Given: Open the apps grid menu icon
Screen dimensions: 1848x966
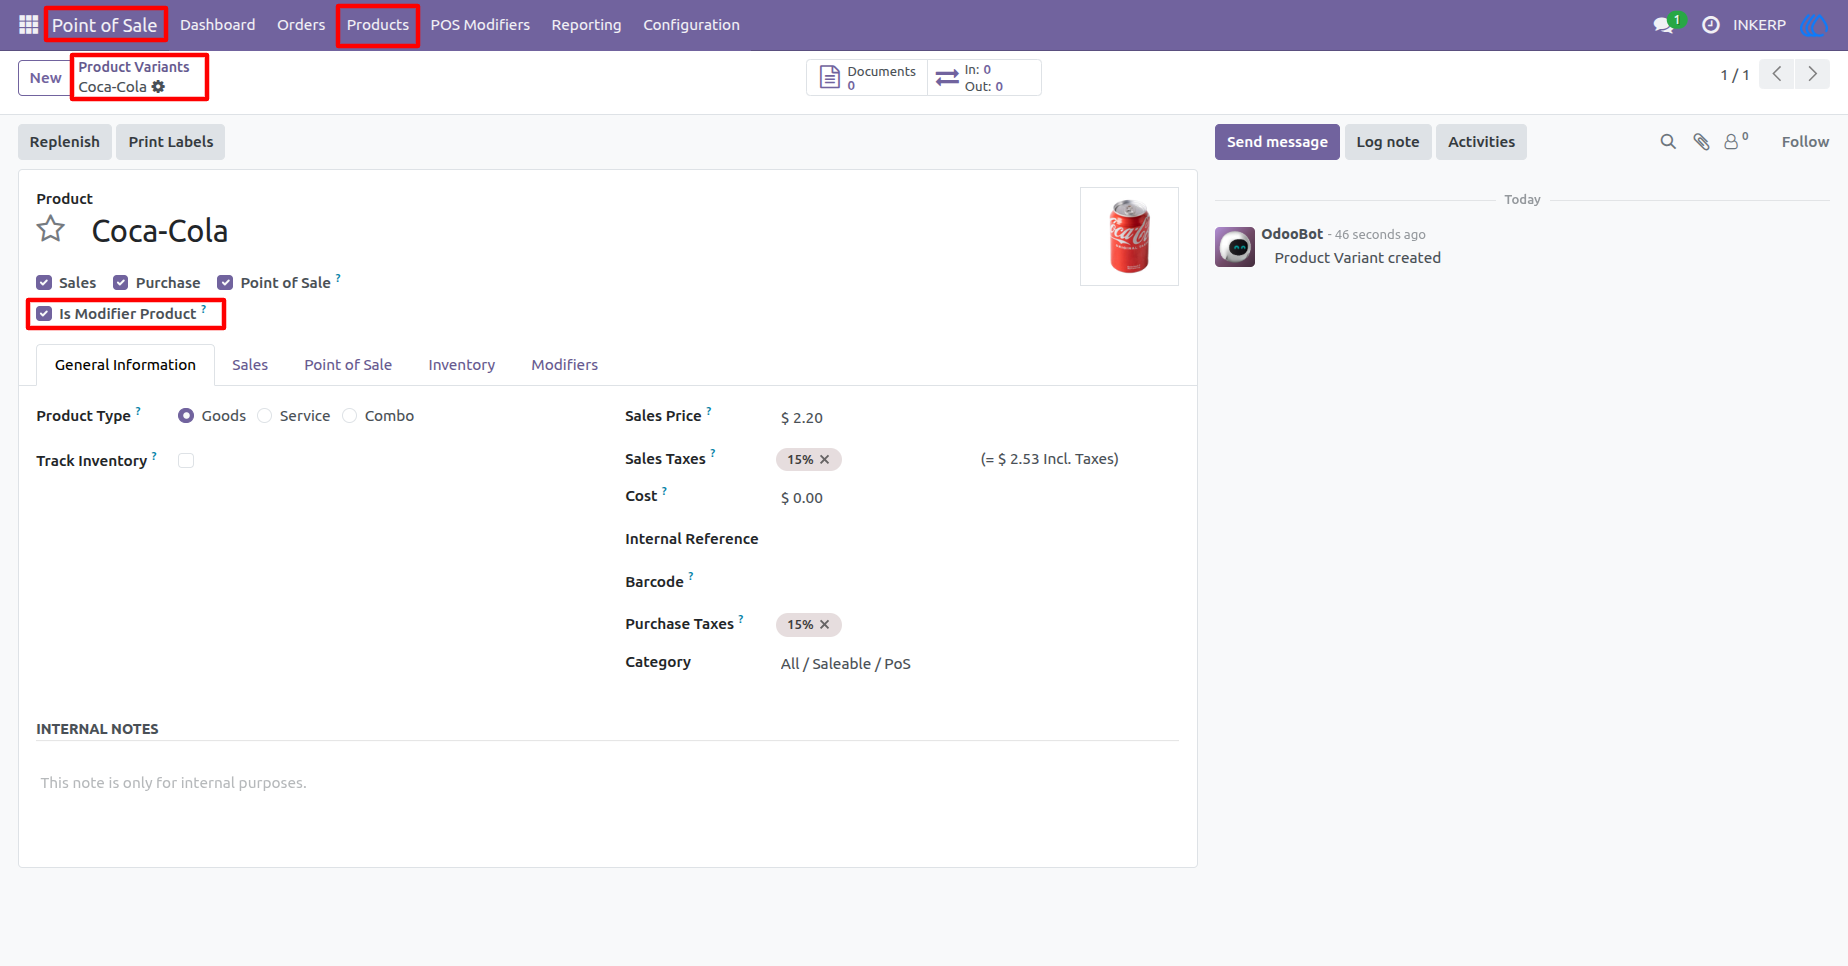Looking at the screenshot, I should 28,24.
